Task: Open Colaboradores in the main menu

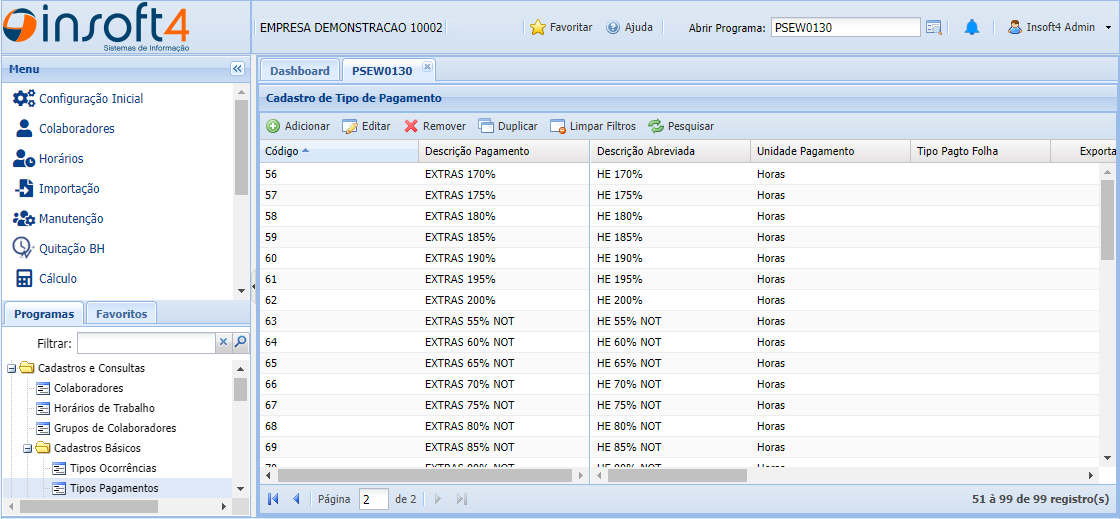Action: coord(76,128)
